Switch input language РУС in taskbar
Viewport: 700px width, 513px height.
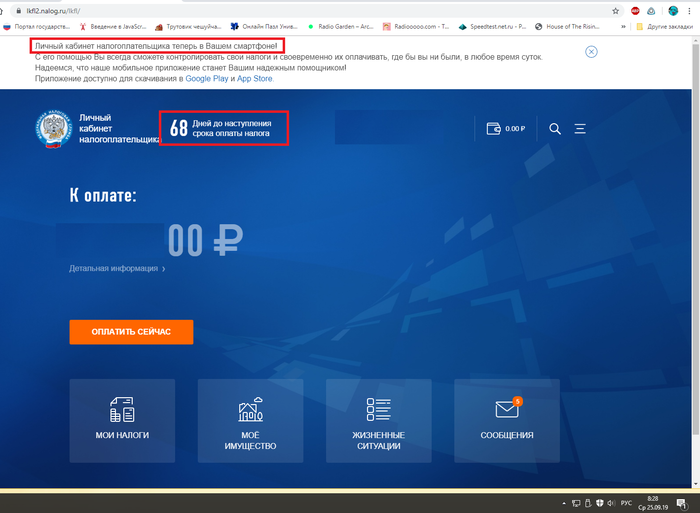[626, 503]
